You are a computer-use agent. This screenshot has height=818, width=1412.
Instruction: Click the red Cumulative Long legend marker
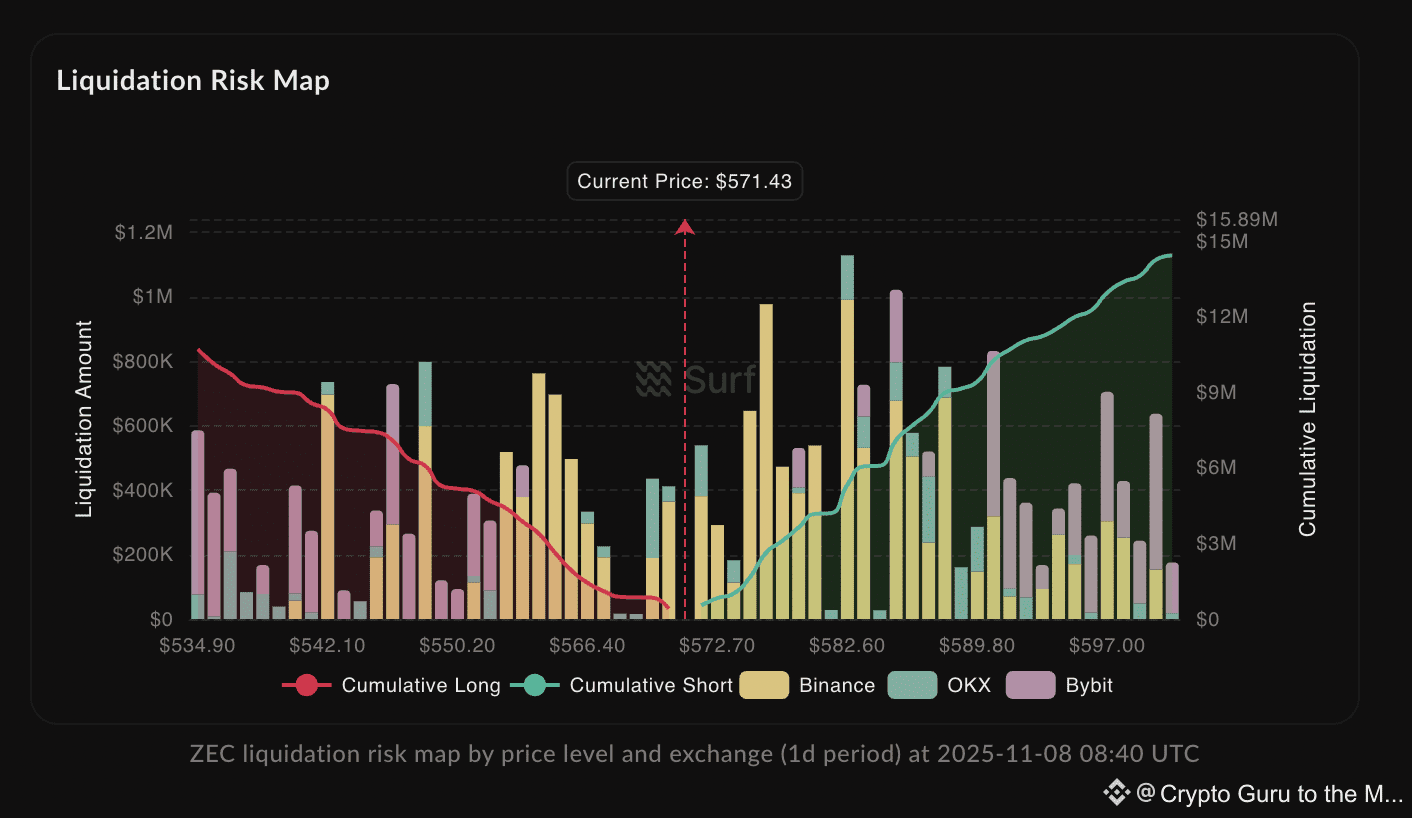pos(306,685)
